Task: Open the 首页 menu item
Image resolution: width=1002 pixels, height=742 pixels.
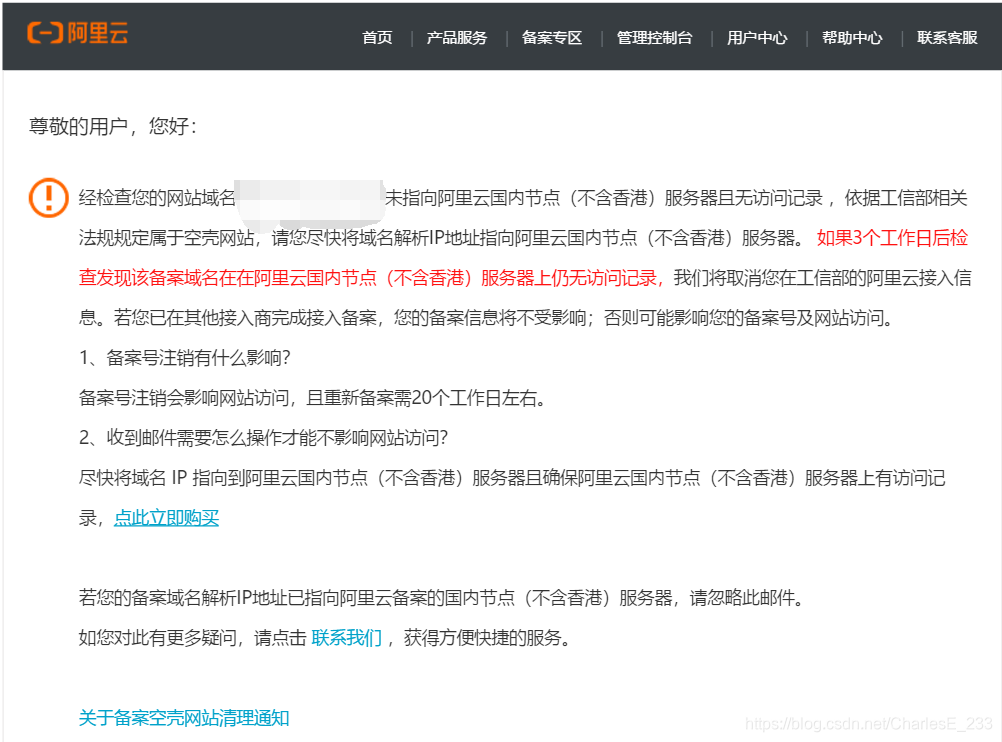Action: (377, 38)
